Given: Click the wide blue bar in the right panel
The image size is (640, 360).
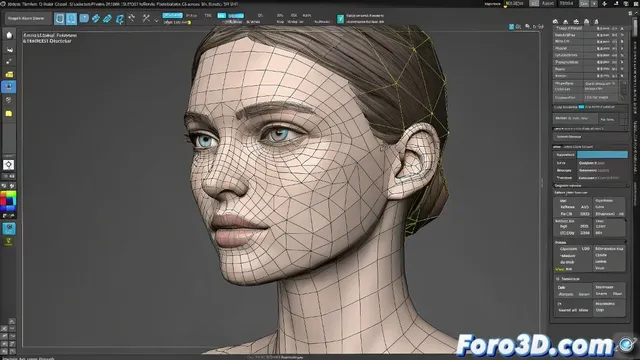Looking at the screenshot, I should coord(602,155).
